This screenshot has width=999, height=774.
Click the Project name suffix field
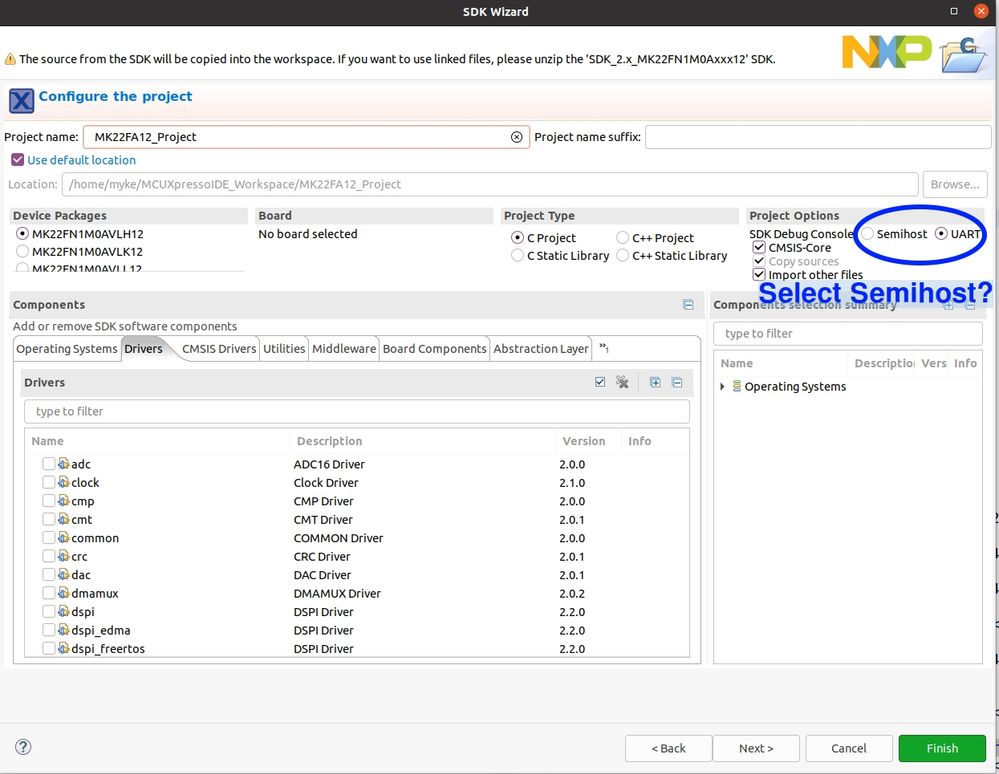[x=818, y=137]
